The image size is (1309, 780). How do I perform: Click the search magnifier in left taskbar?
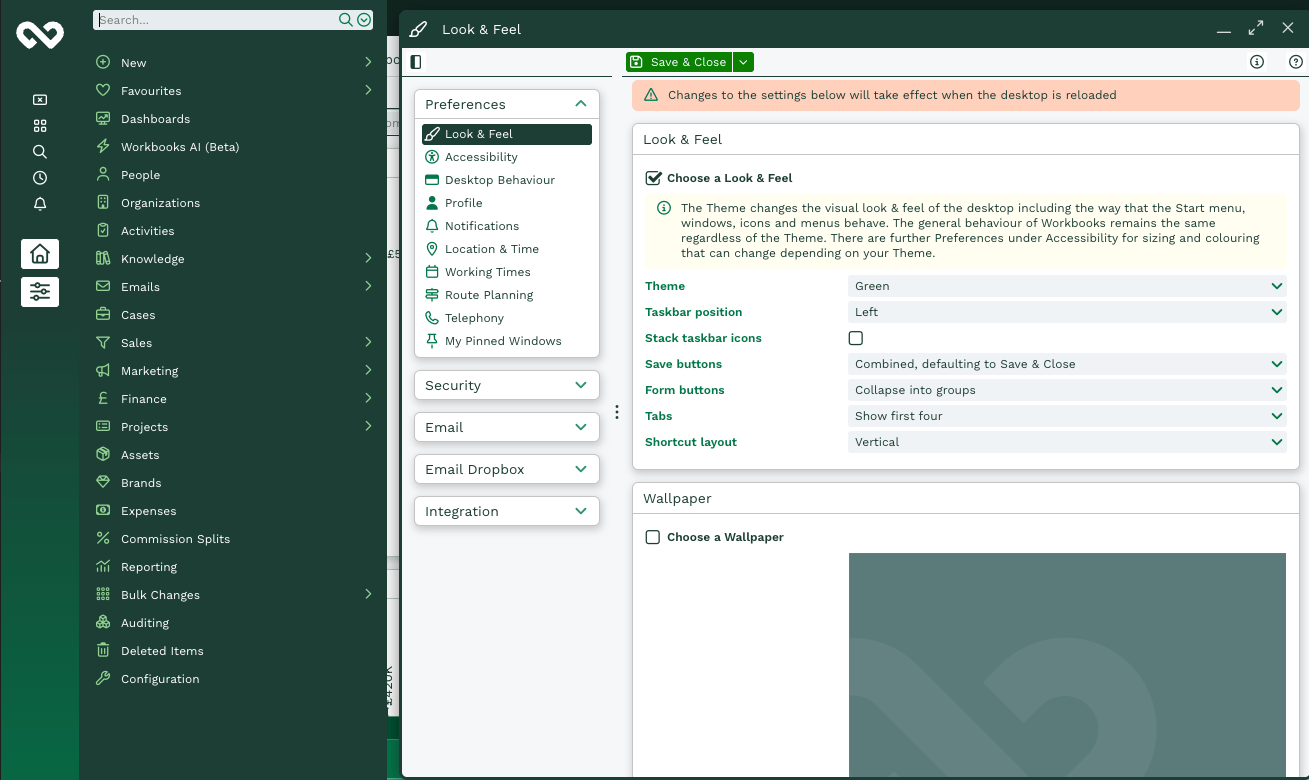40,152
